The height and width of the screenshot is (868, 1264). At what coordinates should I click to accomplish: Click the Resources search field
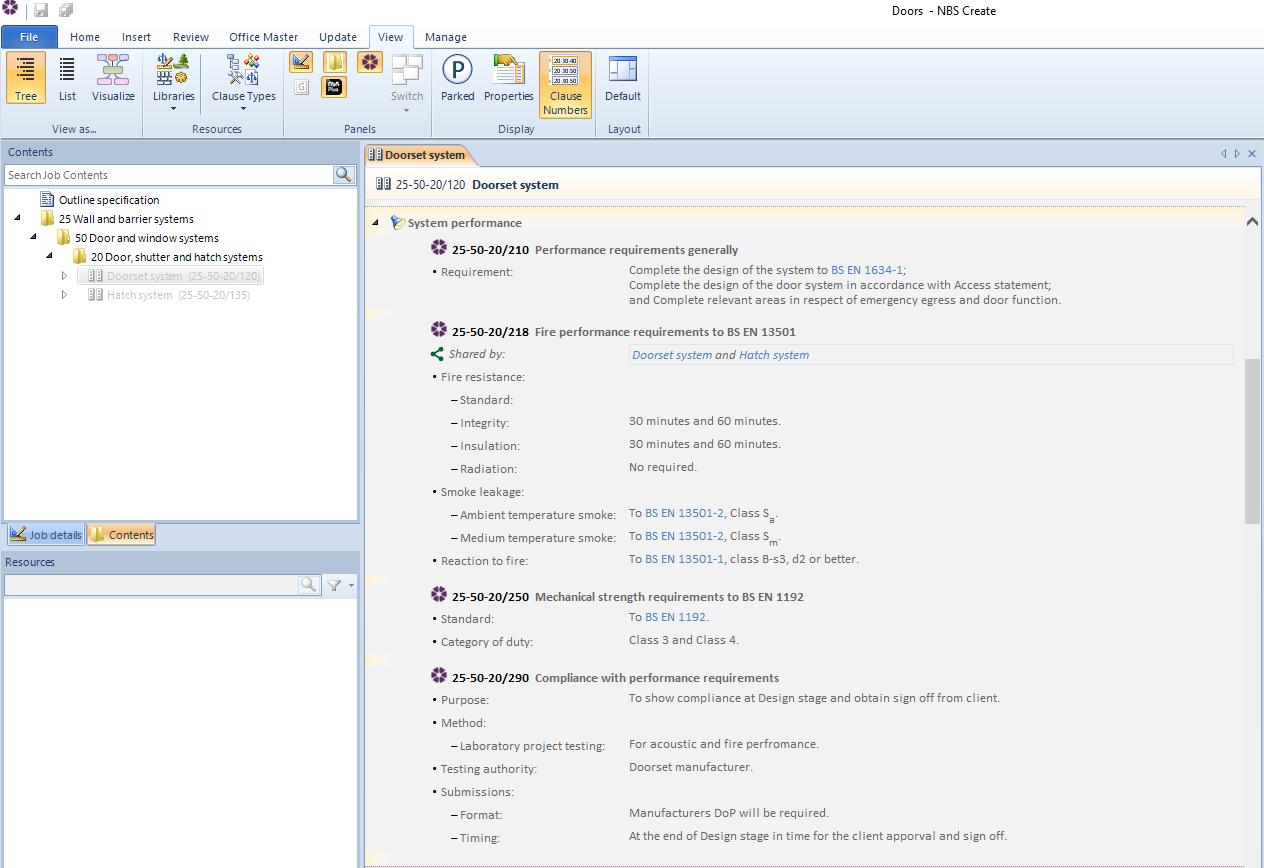click(x=151, y=585)
